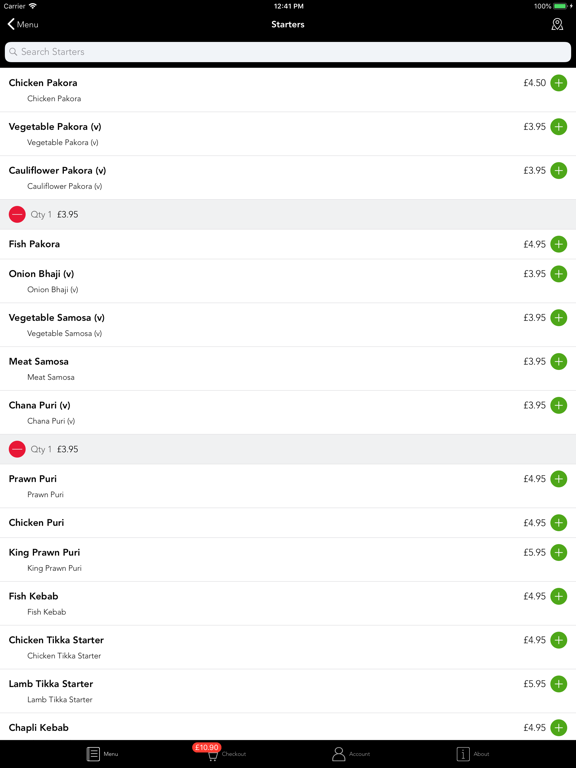Add Onion Bhaji (v) to the order

[x=558, y=274]
